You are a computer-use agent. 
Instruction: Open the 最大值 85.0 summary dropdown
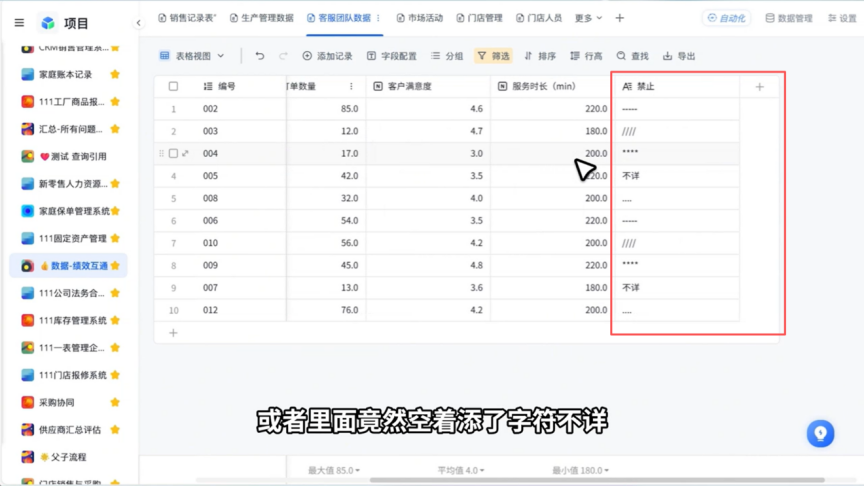(x=334, y=470)
